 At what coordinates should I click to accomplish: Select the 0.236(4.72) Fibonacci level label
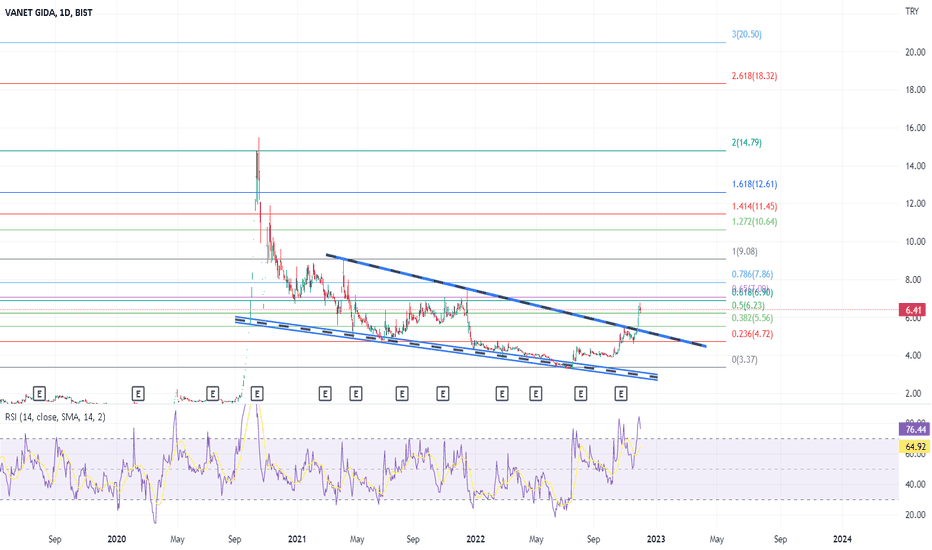(752, 334)
